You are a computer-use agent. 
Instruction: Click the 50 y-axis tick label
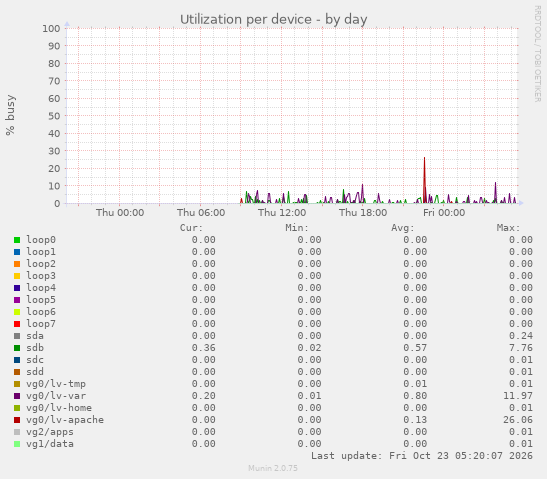click(54, 116)
